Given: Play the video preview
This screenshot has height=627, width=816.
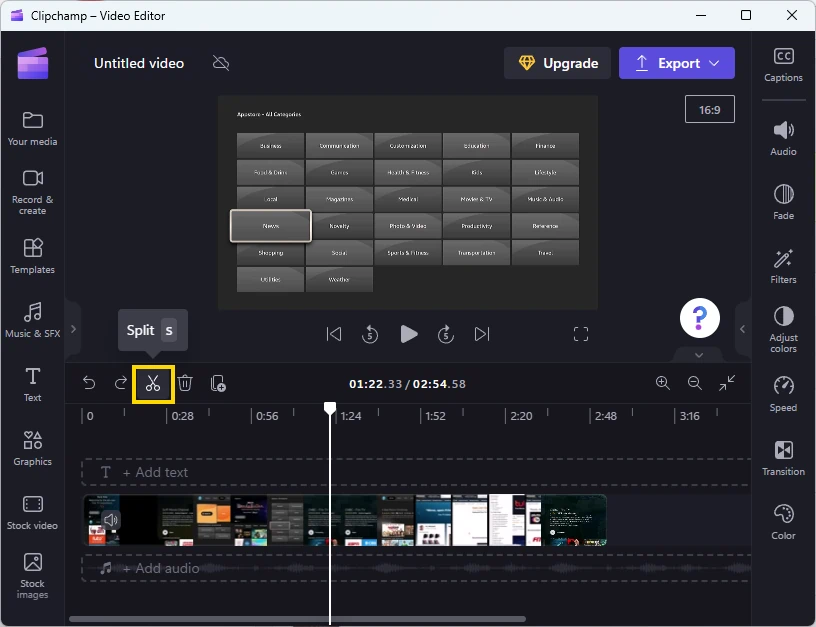Looking at the screenshot, I should (x=409, y=334).
